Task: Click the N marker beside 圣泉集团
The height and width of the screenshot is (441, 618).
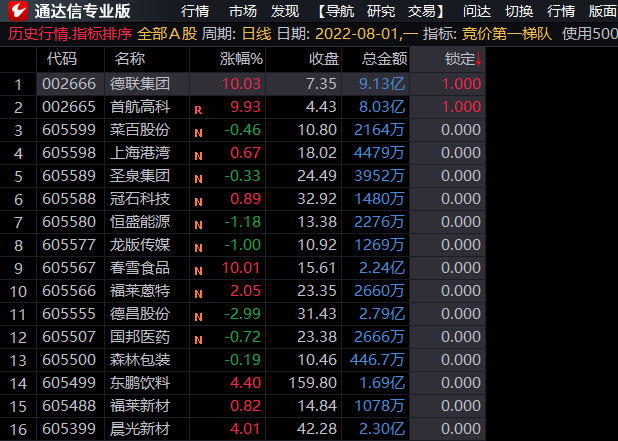Action: pyautogui.click(x=198, y=179)
